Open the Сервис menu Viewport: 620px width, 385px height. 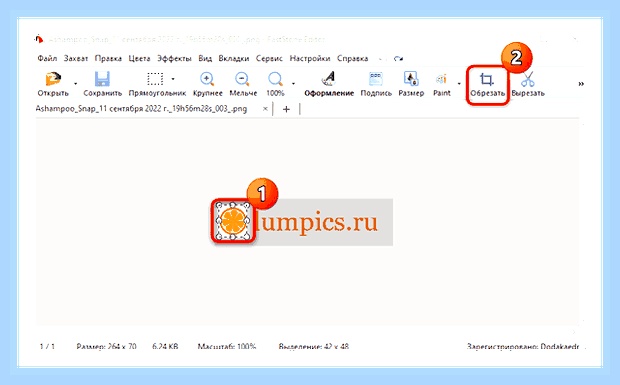coord(269,59)
